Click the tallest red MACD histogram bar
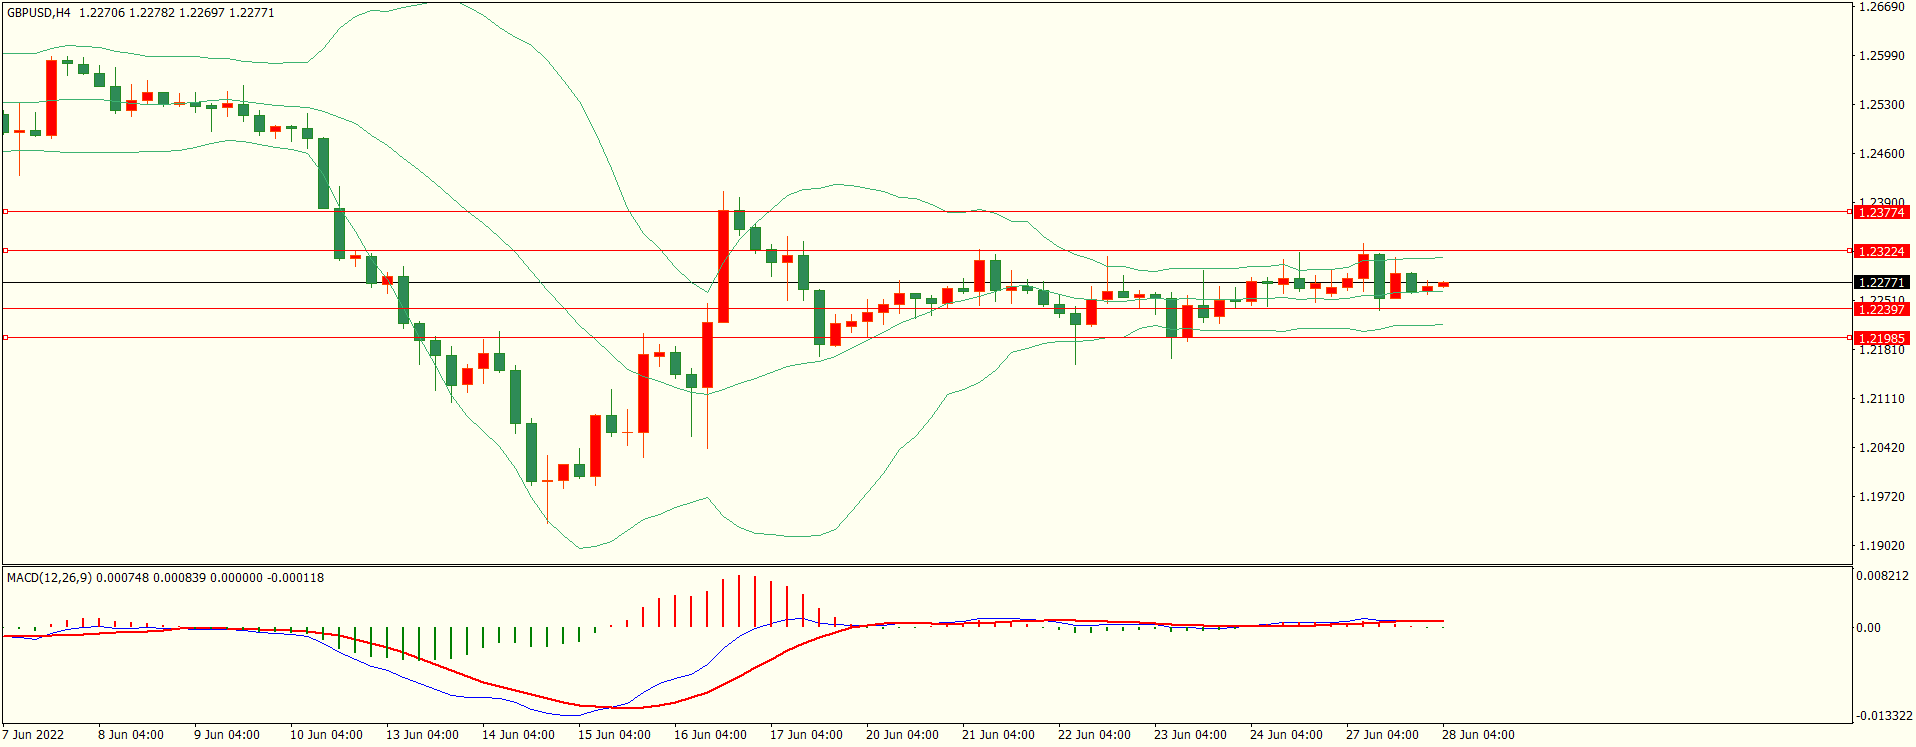Viewport: 1916px width, 747px height. coord(739,600)
